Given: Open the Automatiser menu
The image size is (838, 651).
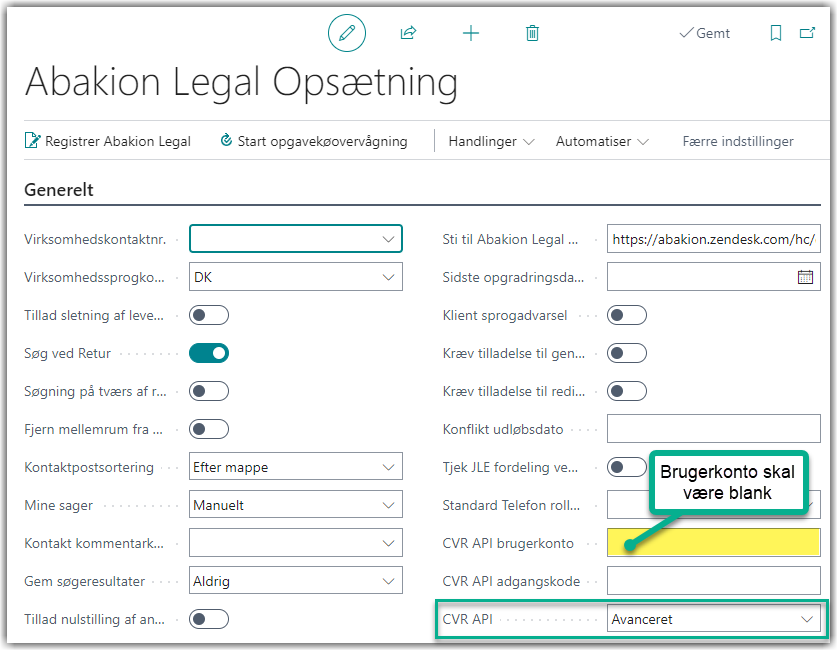Looking at the screenshot, I should [602, 141].
